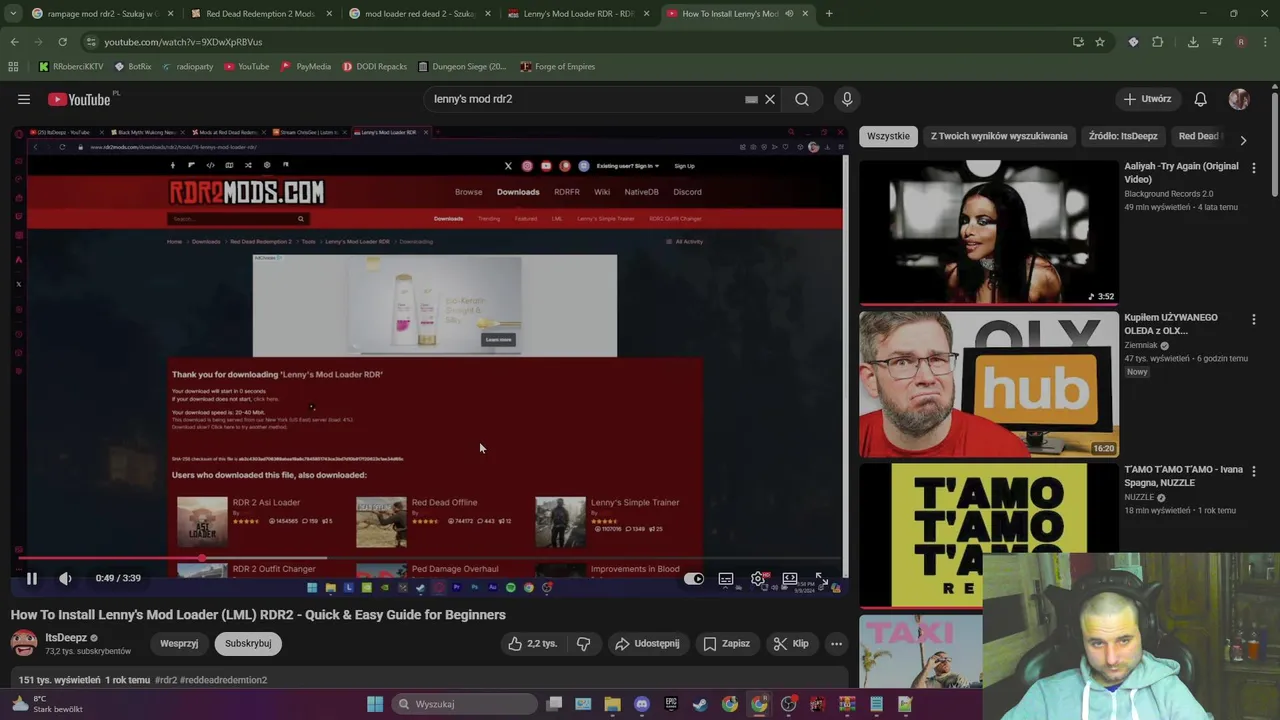Switch to Lenny's Mod Loader RDR tab

(578, 14)
